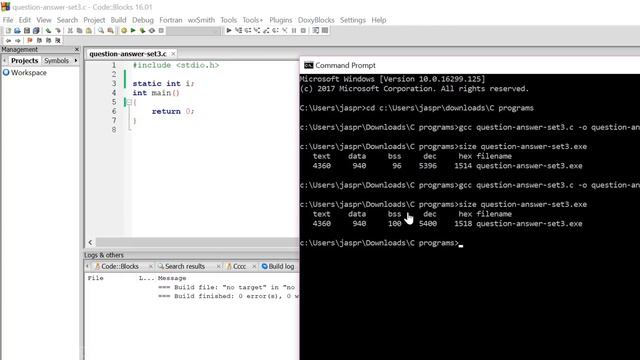
Task: Click the Build and run icon
Action: [142, 31]
